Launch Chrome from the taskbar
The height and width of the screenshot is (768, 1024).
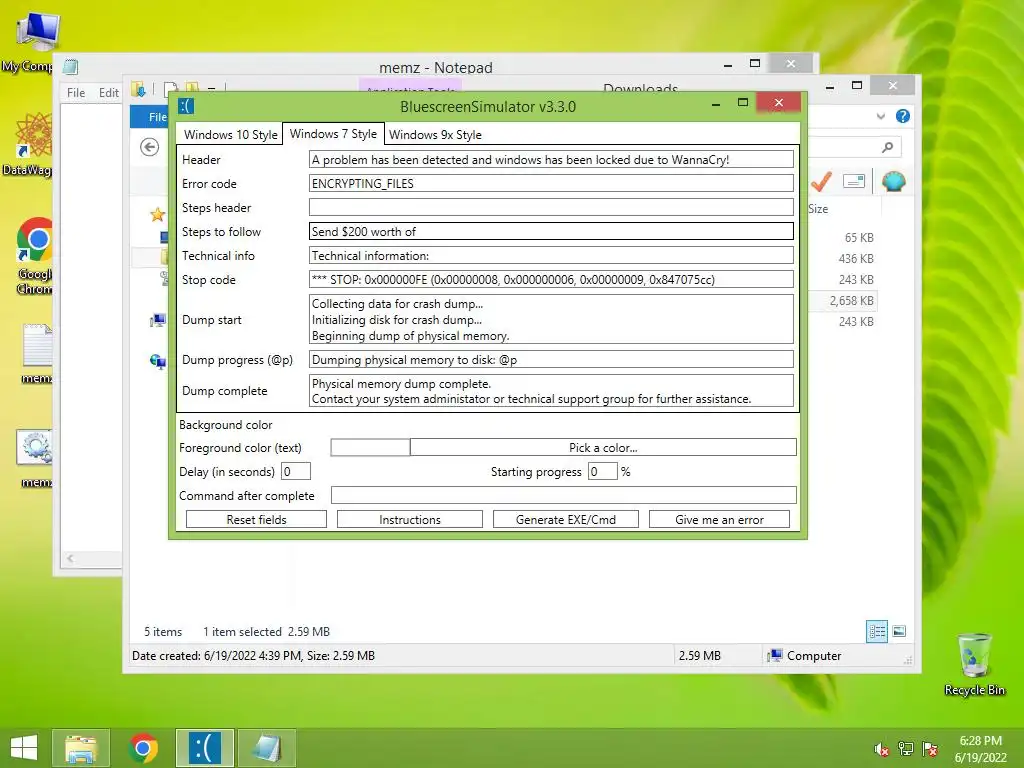(x=143, y=748)
